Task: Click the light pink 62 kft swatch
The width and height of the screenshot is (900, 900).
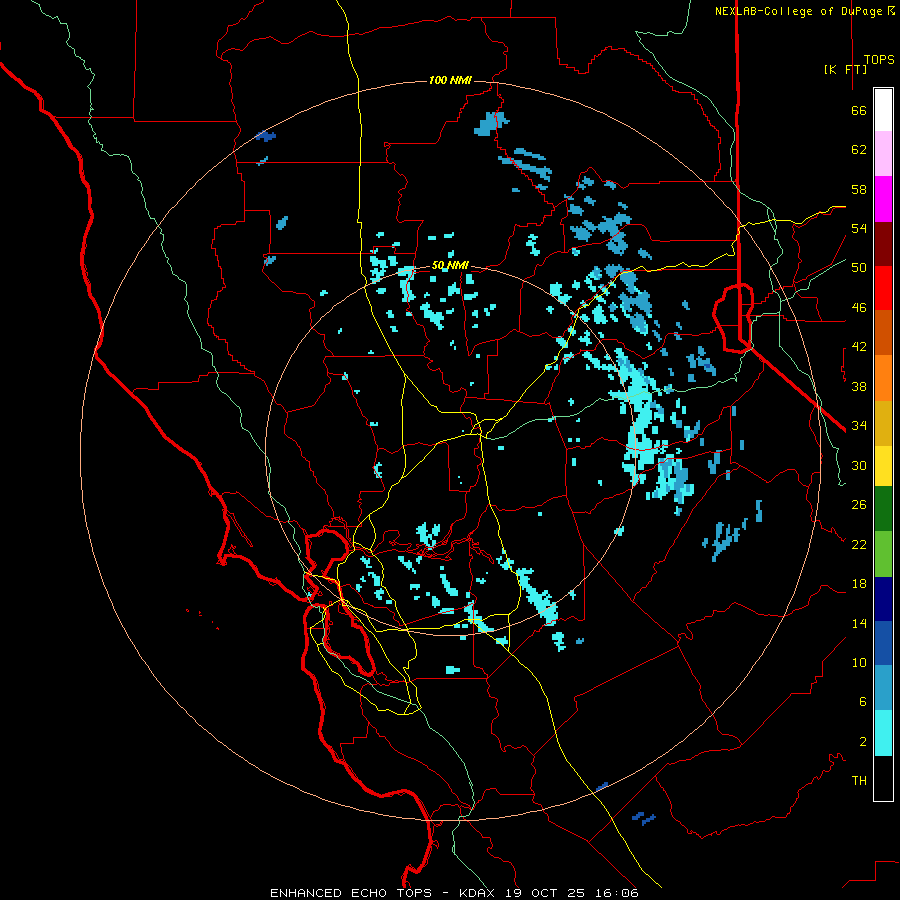Action: click(883, 153)
